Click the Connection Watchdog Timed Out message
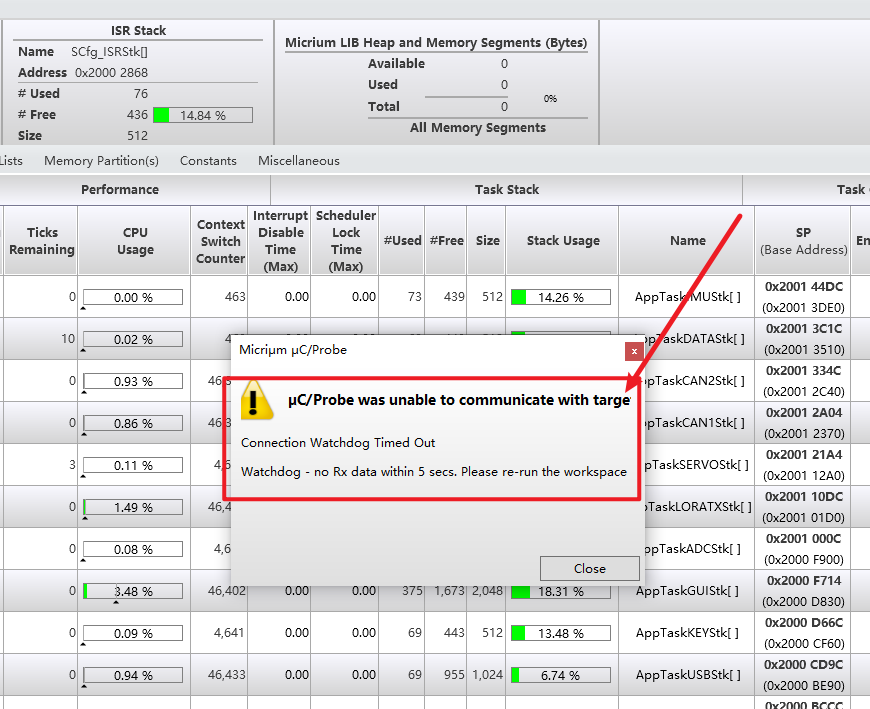 (x=338, y=443)
